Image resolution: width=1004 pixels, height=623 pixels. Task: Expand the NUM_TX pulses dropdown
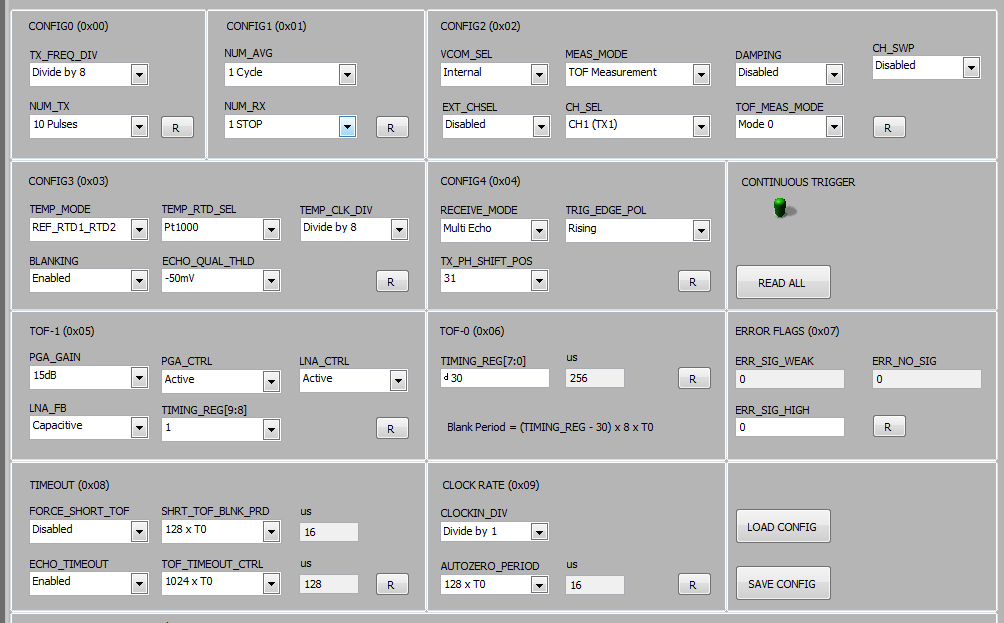pos(138,126)
